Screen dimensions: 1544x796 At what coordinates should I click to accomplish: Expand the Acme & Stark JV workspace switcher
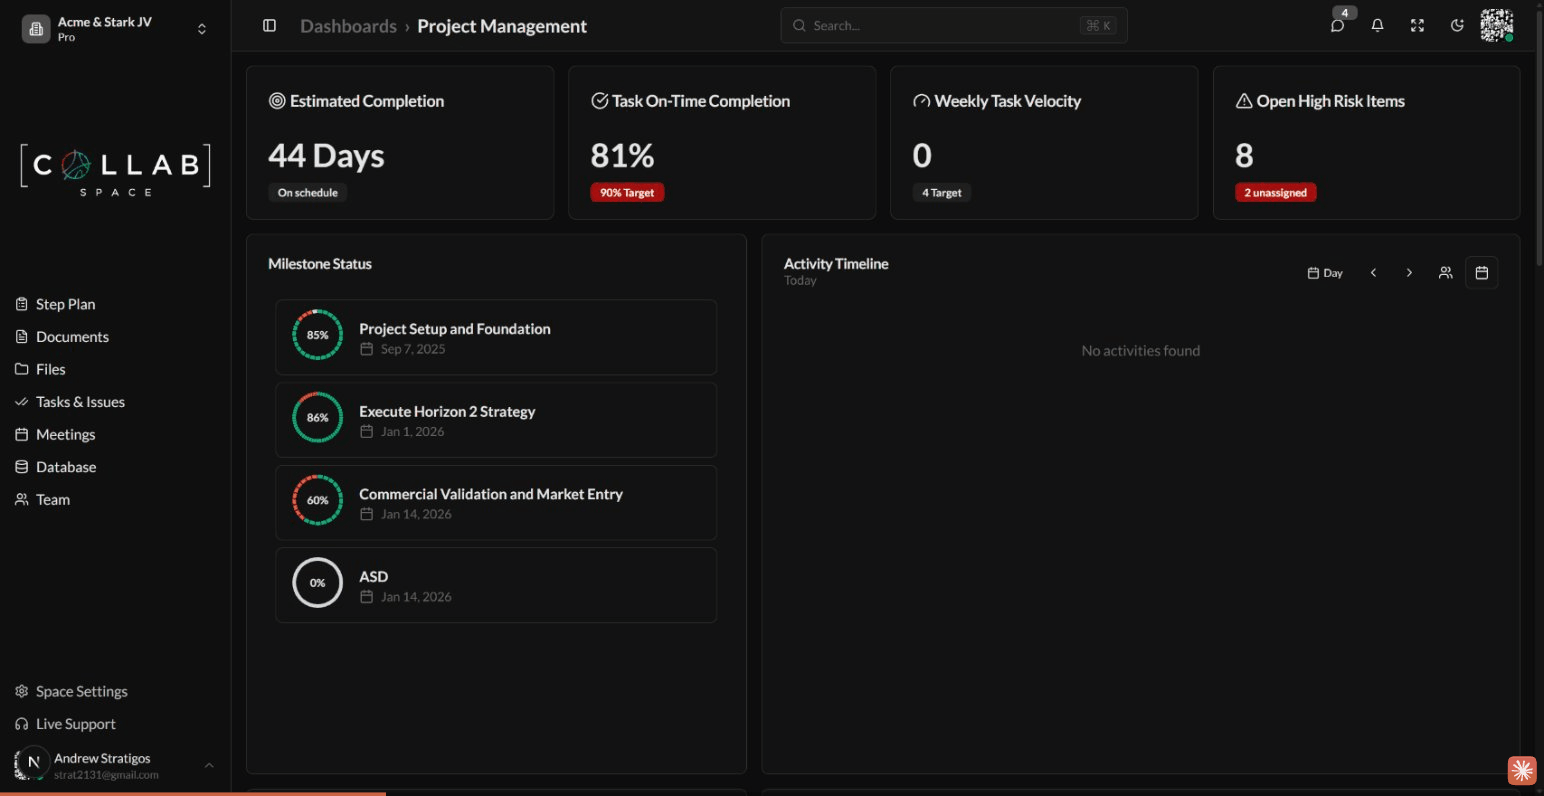(x=201, y=29)
